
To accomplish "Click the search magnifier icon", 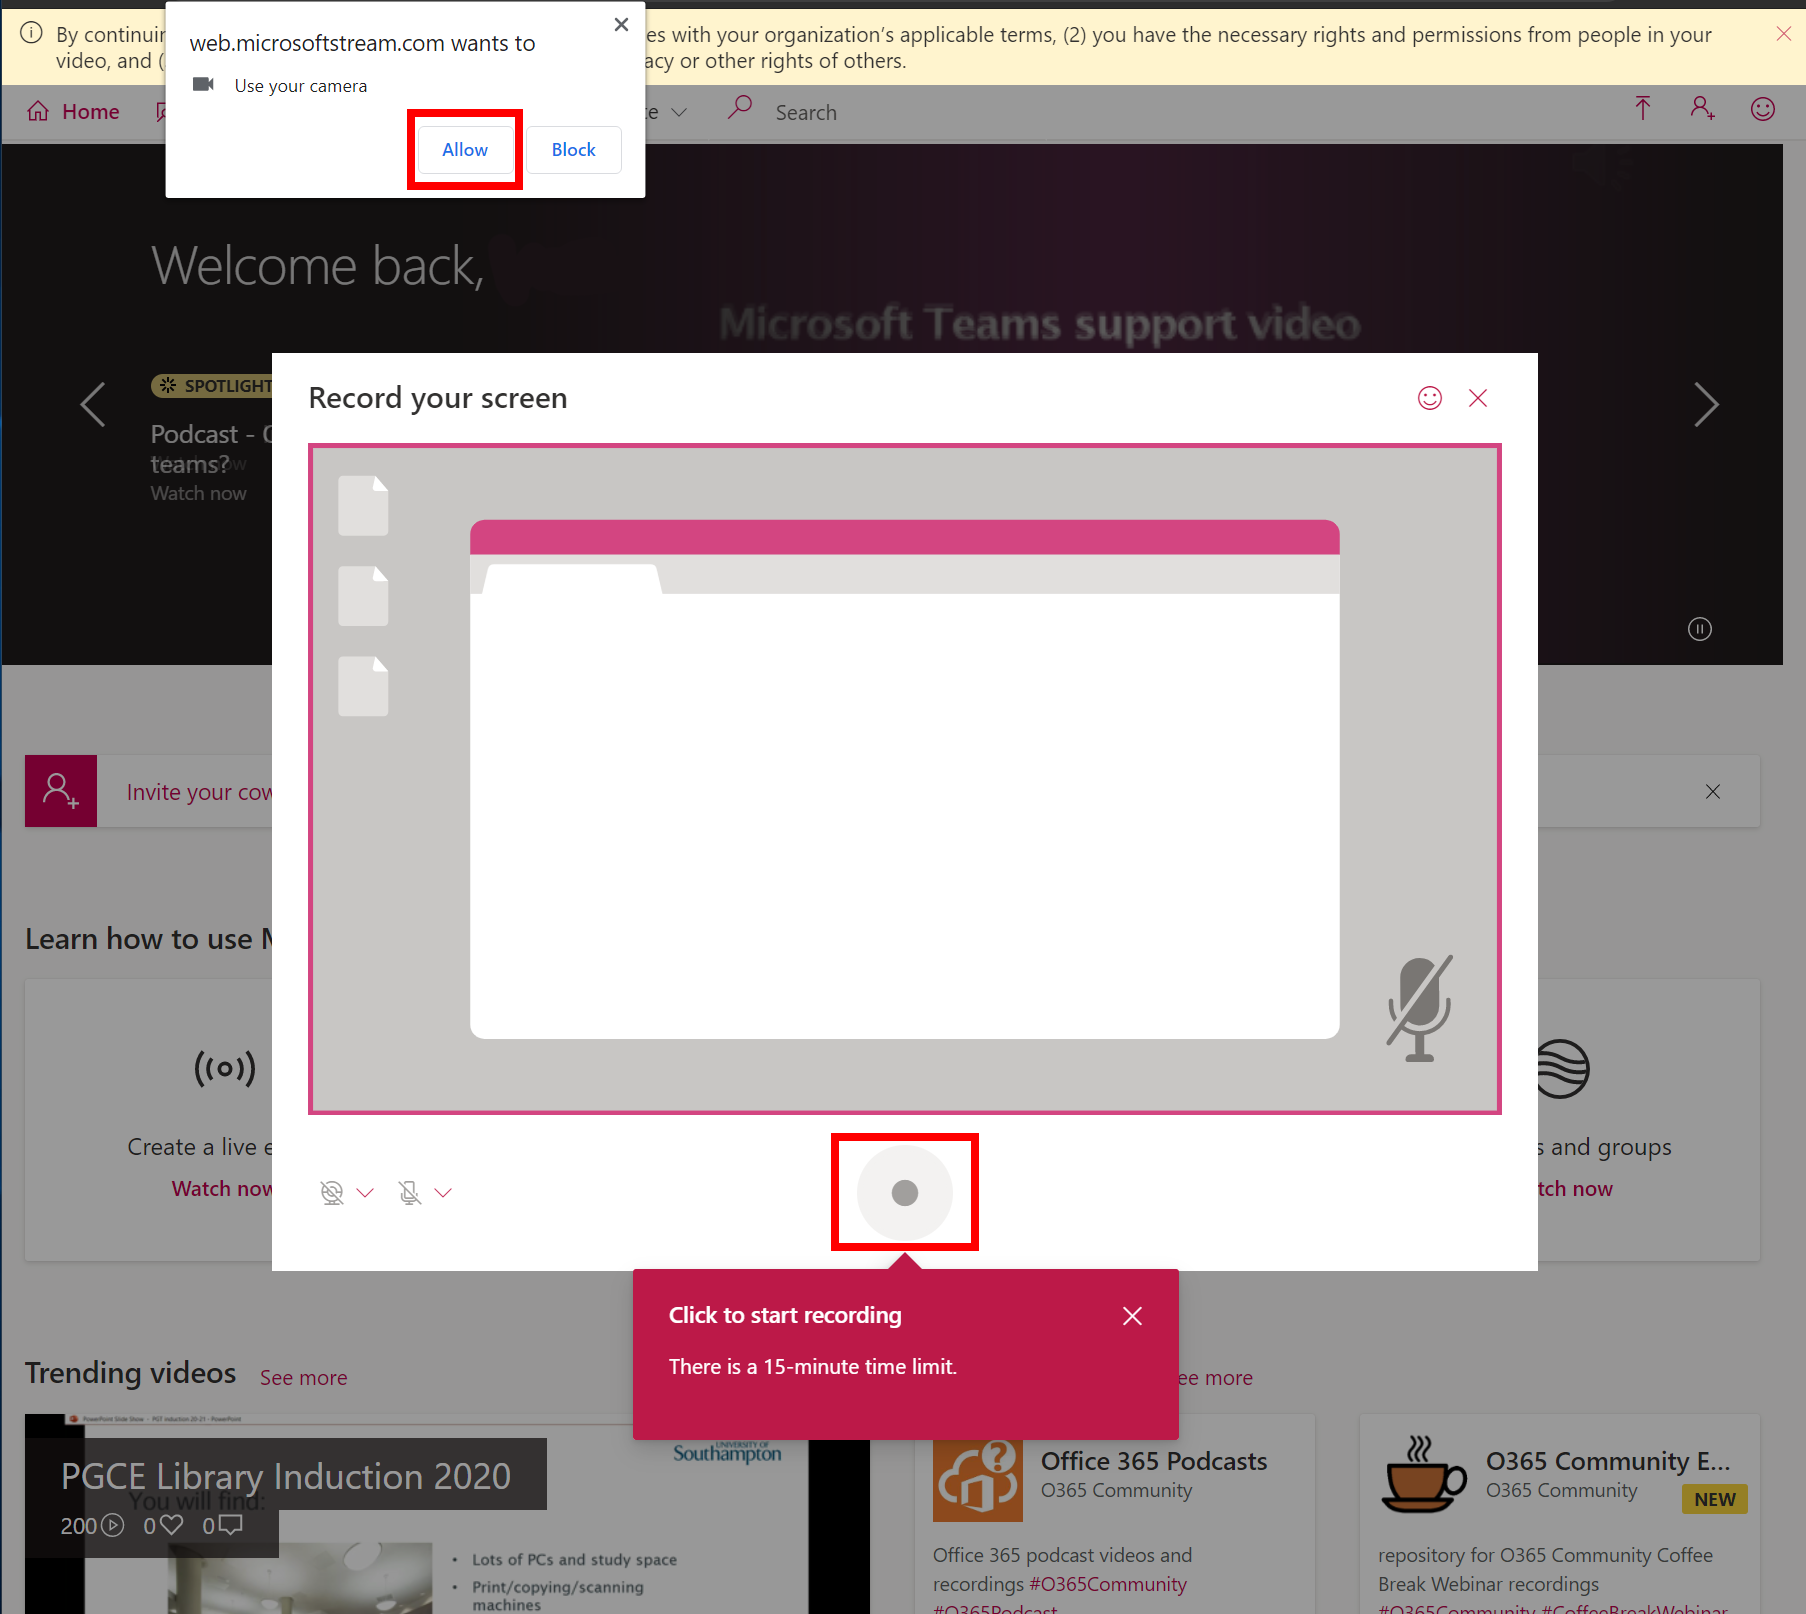I will point(740,108).
